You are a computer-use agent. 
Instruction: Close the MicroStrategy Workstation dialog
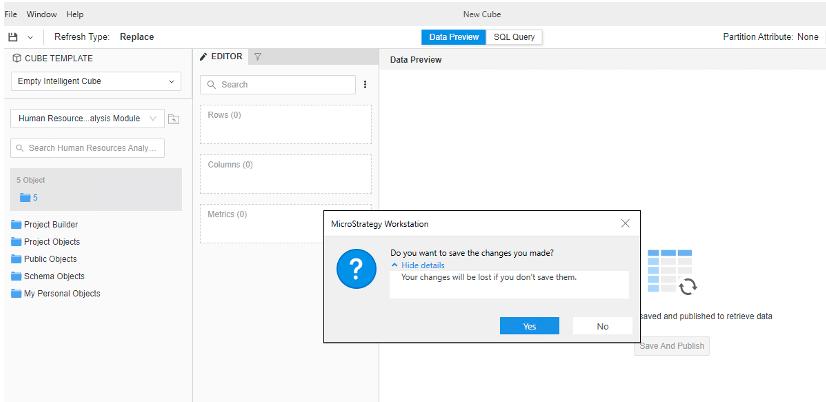pyautogui.click(x=625, y=224)
